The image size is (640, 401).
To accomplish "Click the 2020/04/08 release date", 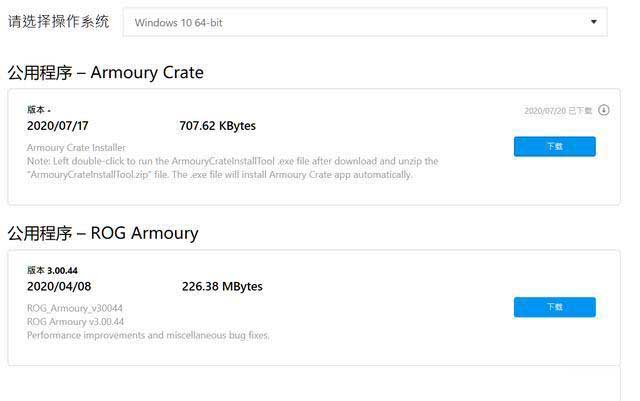I will (59, 286).
